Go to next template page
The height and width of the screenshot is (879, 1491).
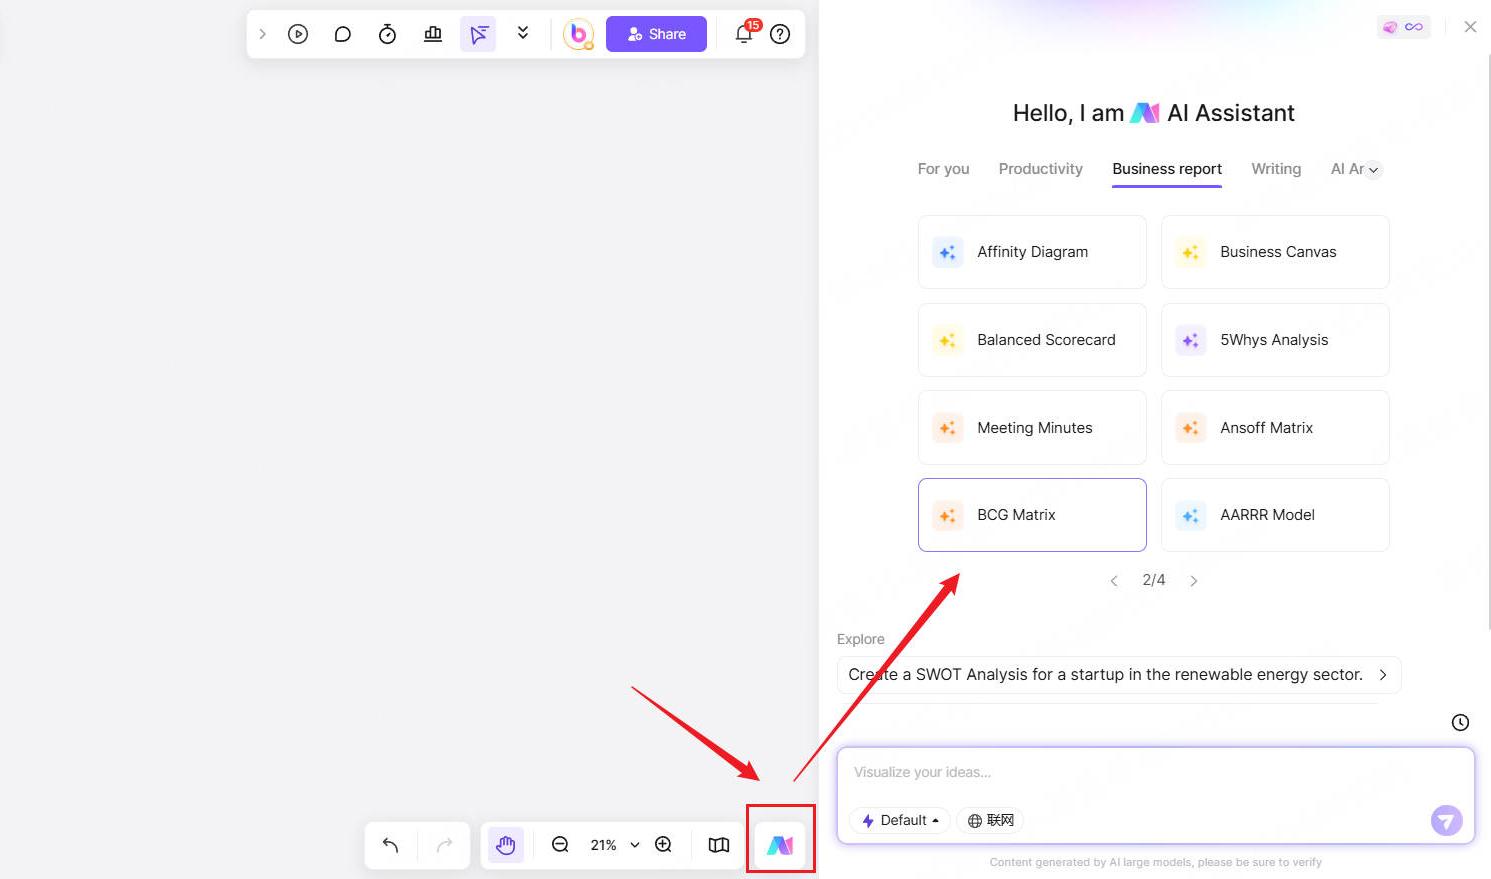click(1193, 581)
